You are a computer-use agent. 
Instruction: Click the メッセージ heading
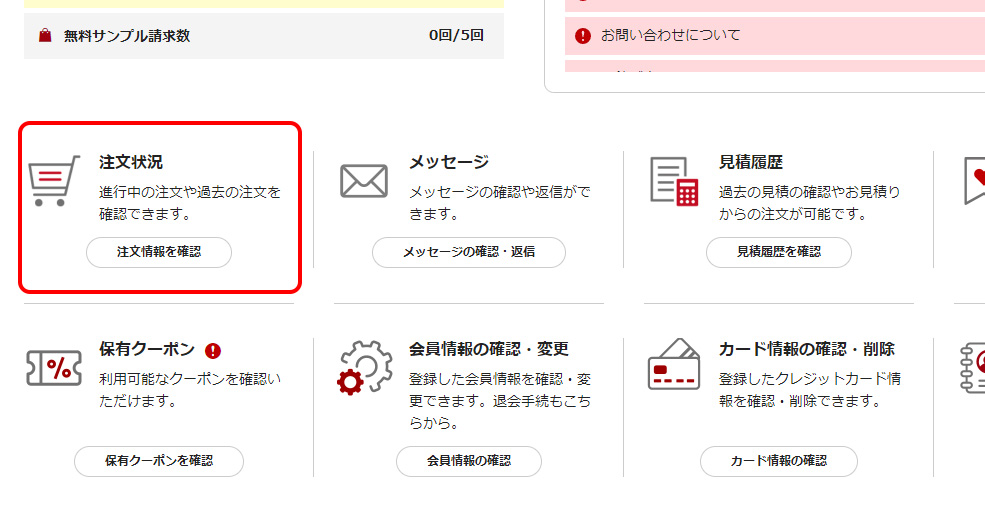click(x=449, y=162)
